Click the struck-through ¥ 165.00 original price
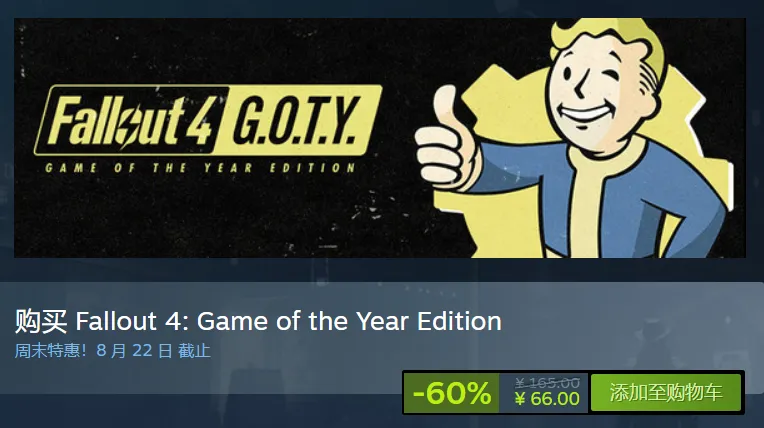The width and height of the screenshot is (764, 428). pos(547,383)
